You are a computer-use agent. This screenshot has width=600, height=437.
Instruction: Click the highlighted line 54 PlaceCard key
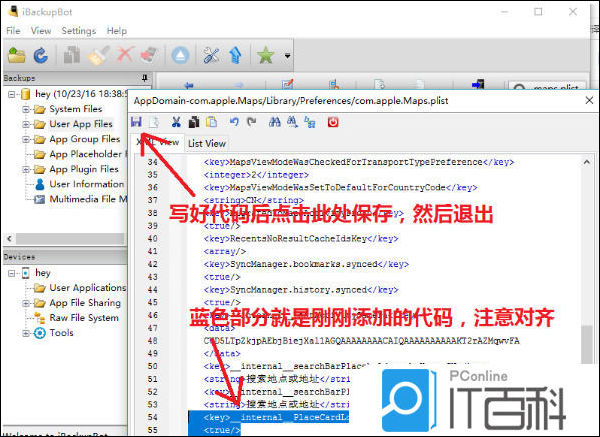[x=276, y=417]
